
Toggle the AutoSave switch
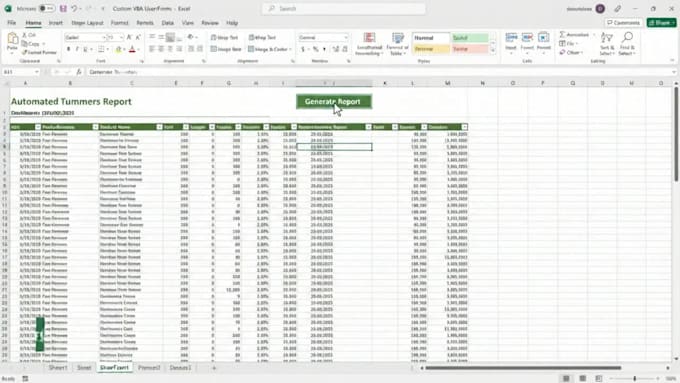pos(46,8)
